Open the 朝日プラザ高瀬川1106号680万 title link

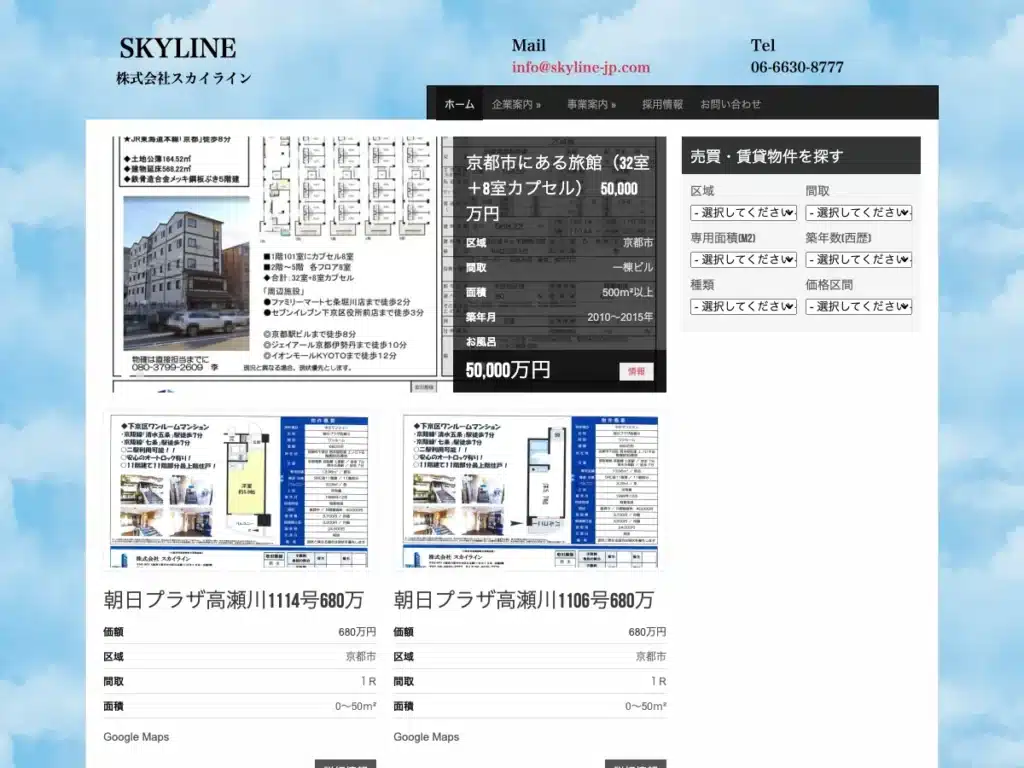coord(523,600)
